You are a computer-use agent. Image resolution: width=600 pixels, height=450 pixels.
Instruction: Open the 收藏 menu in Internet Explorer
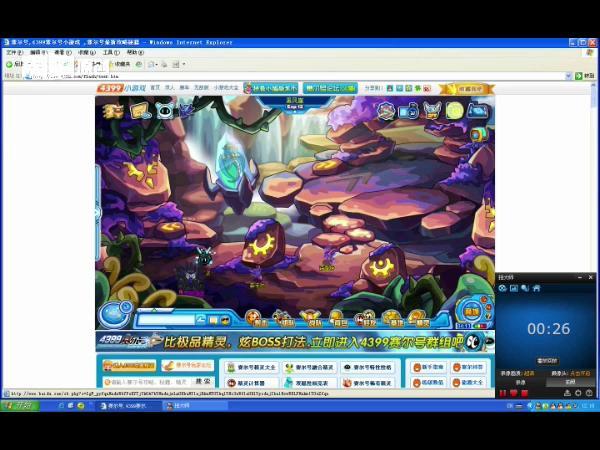(x=87, y=52)
